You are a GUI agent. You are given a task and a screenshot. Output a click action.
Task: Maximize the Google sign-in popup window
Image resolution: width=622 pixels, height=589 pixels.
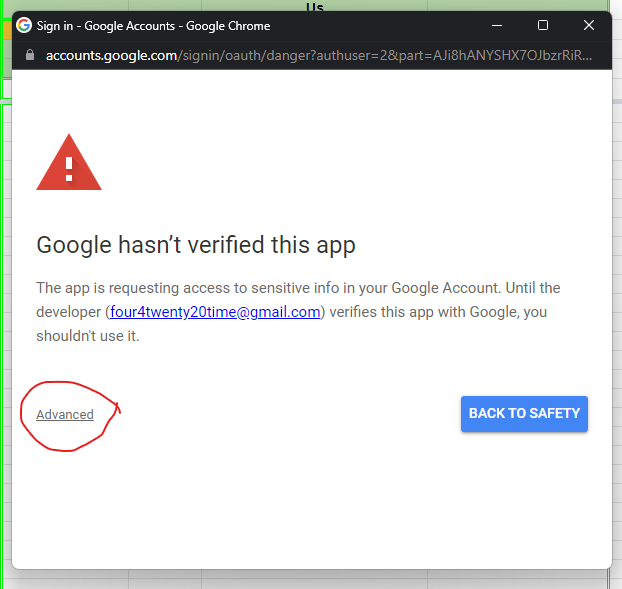543,25
